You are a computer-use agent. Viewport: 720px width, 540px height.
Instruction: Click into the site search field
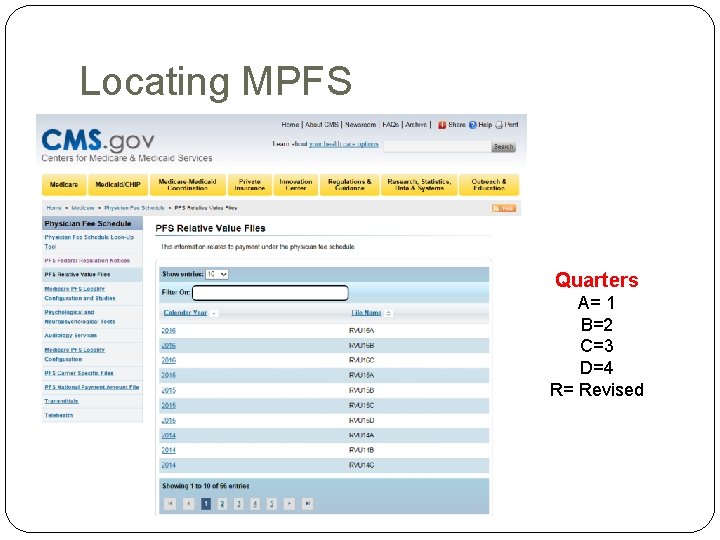(x=437, y=146)
